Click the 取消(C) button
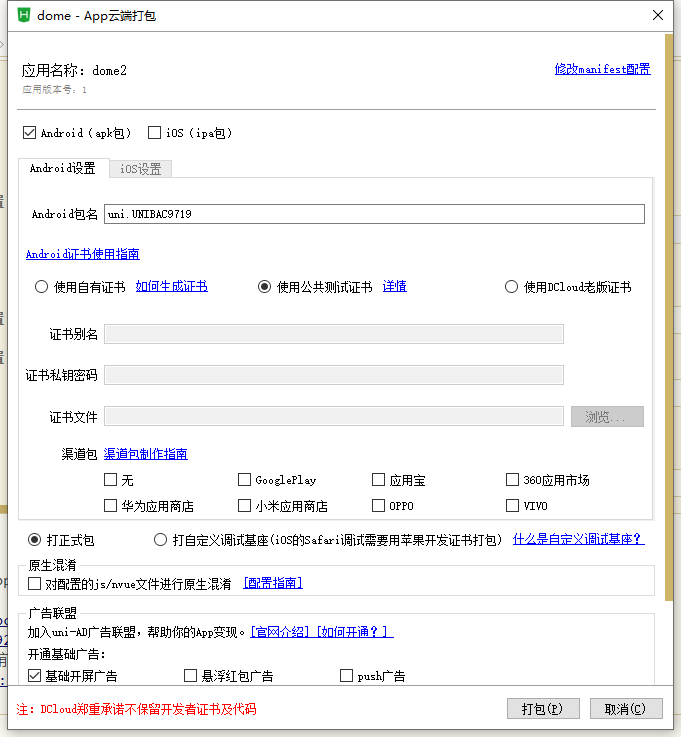 tap(625, 709)
